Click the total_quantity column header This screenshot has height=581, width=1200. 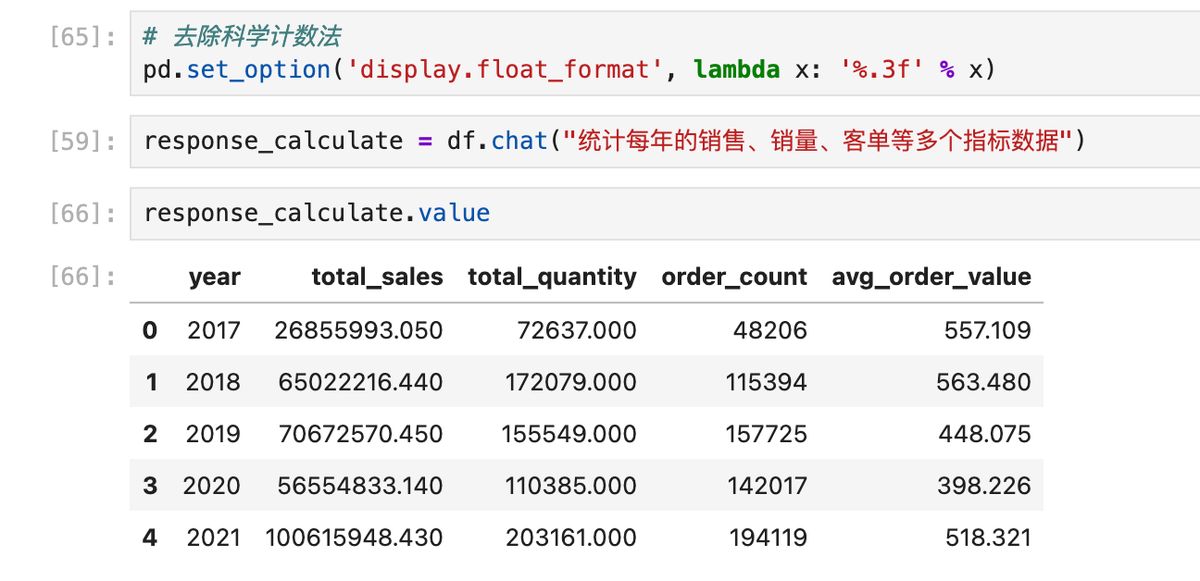(551, 277)
